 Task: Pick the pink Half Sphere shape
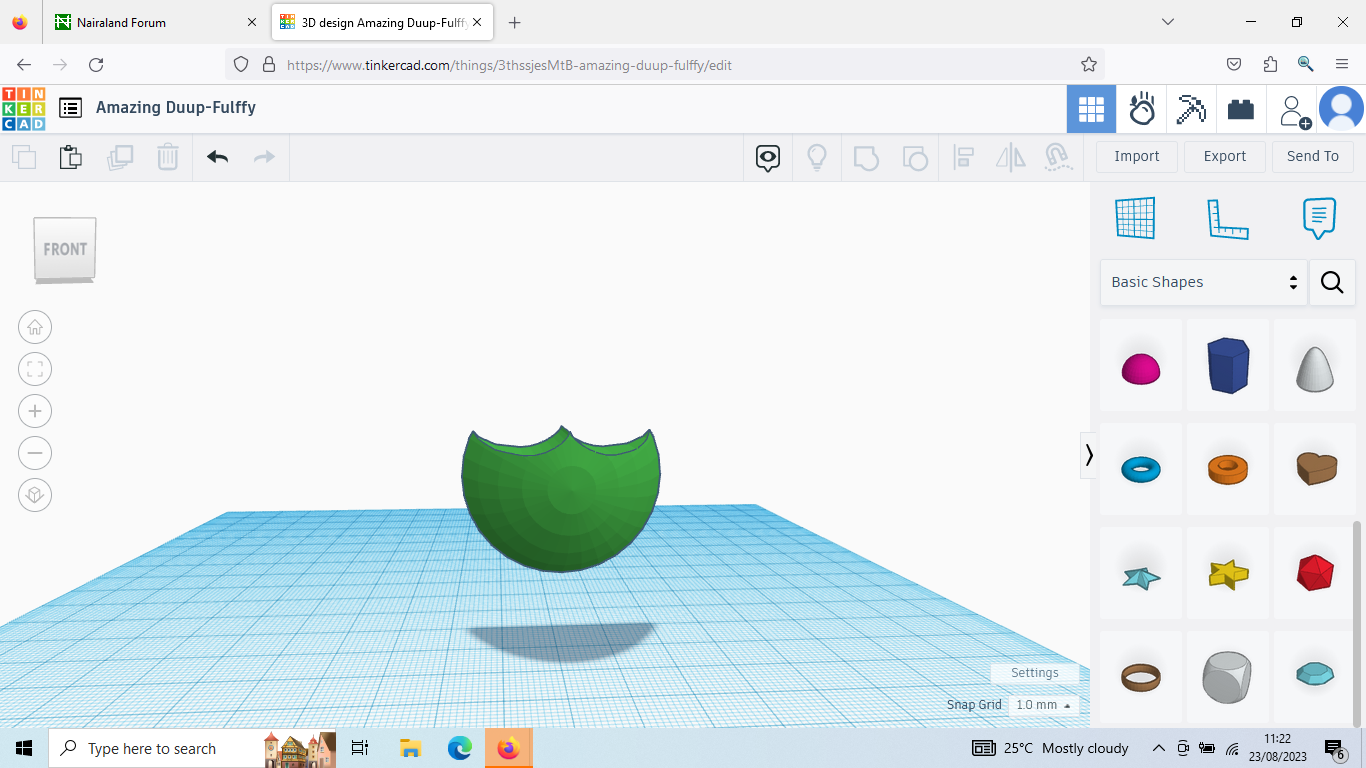(x=1141, y=368)
